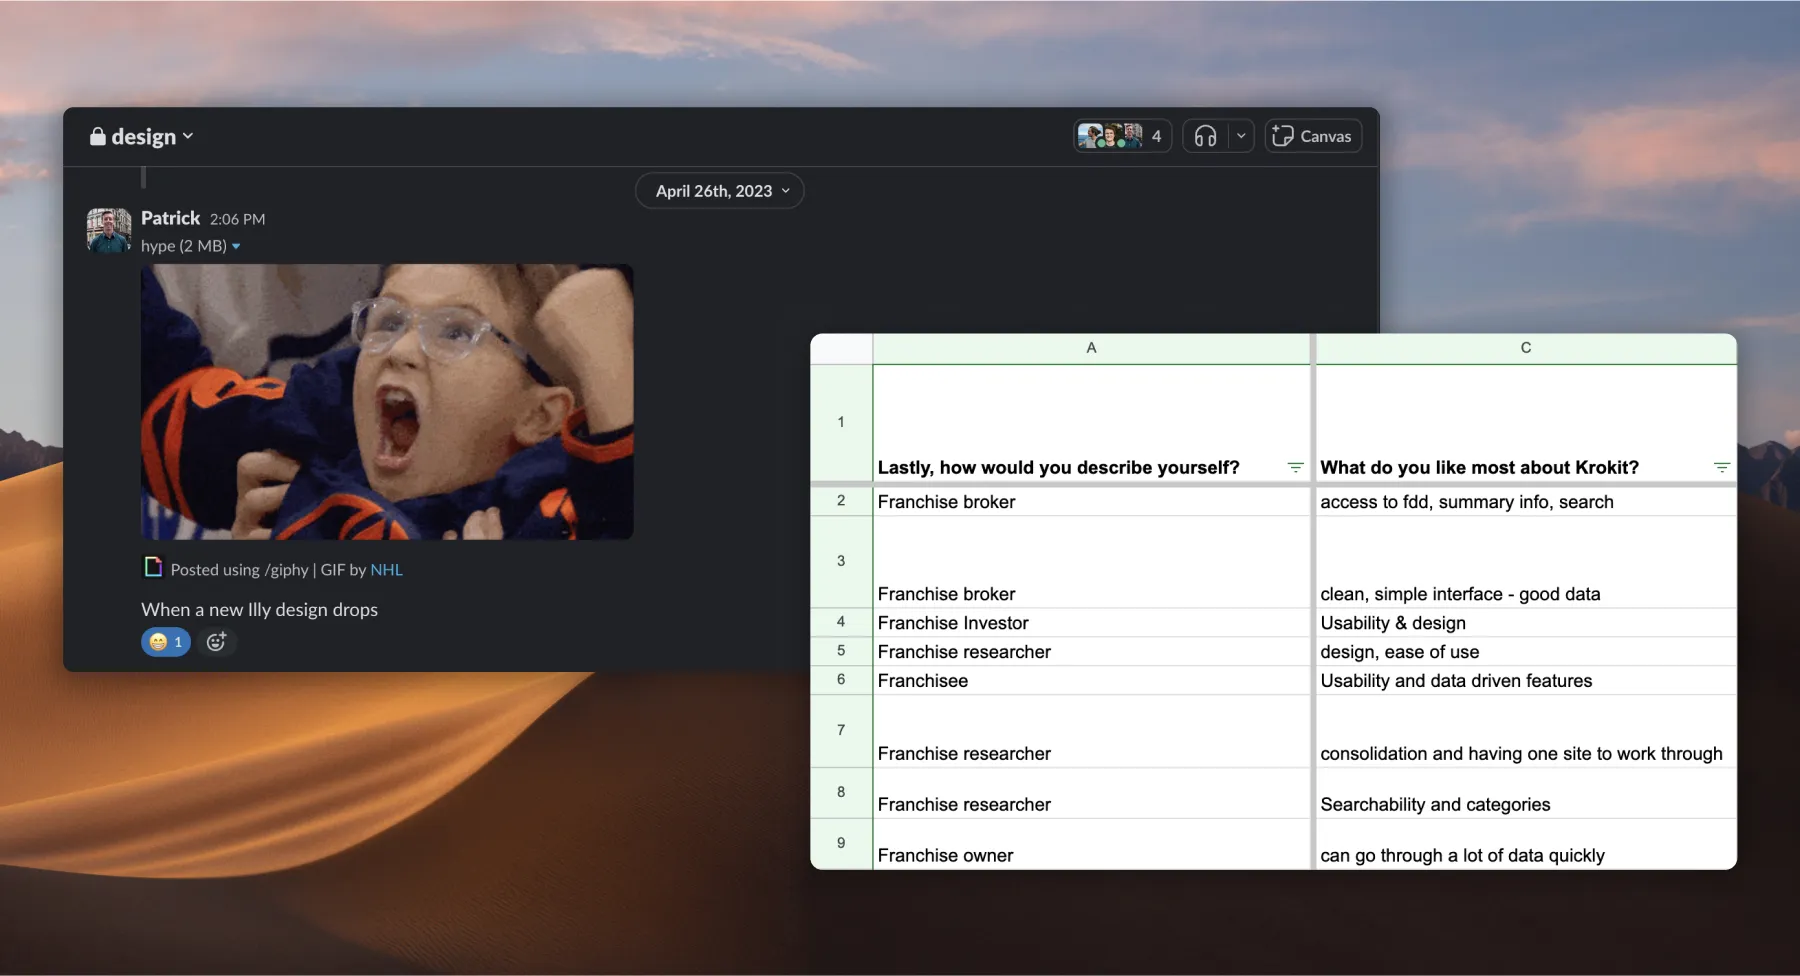Select row 6 header
1800x976 pixels.
point(841,680)
